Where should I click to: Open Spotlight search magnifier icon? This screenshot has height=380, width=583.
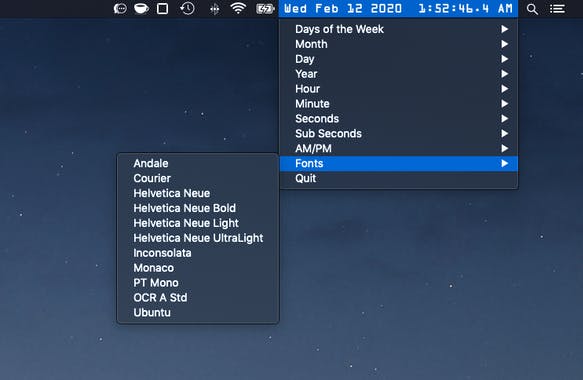(532, 9)
